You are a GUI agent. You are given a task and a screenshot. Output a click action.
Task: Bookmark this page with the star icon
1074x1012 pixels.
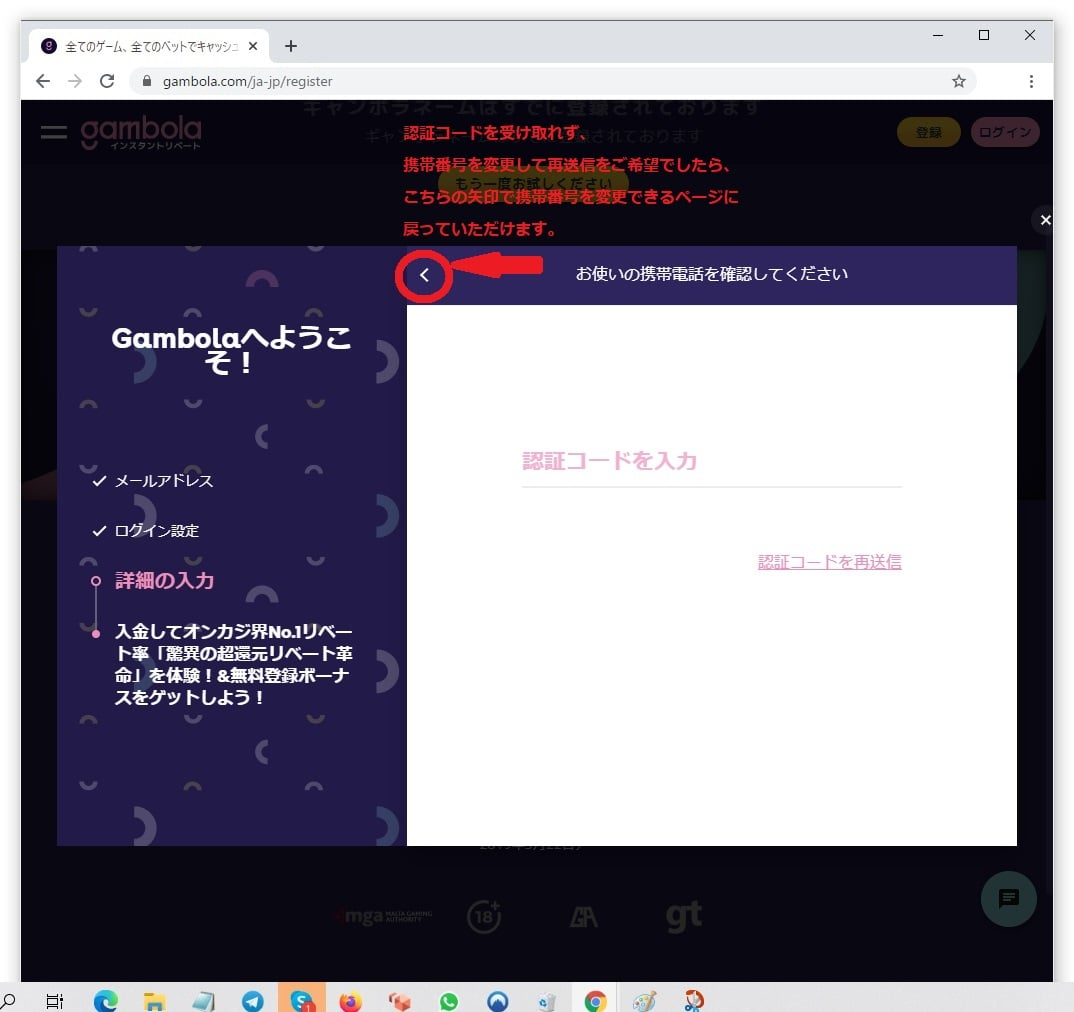coord(958,82)
